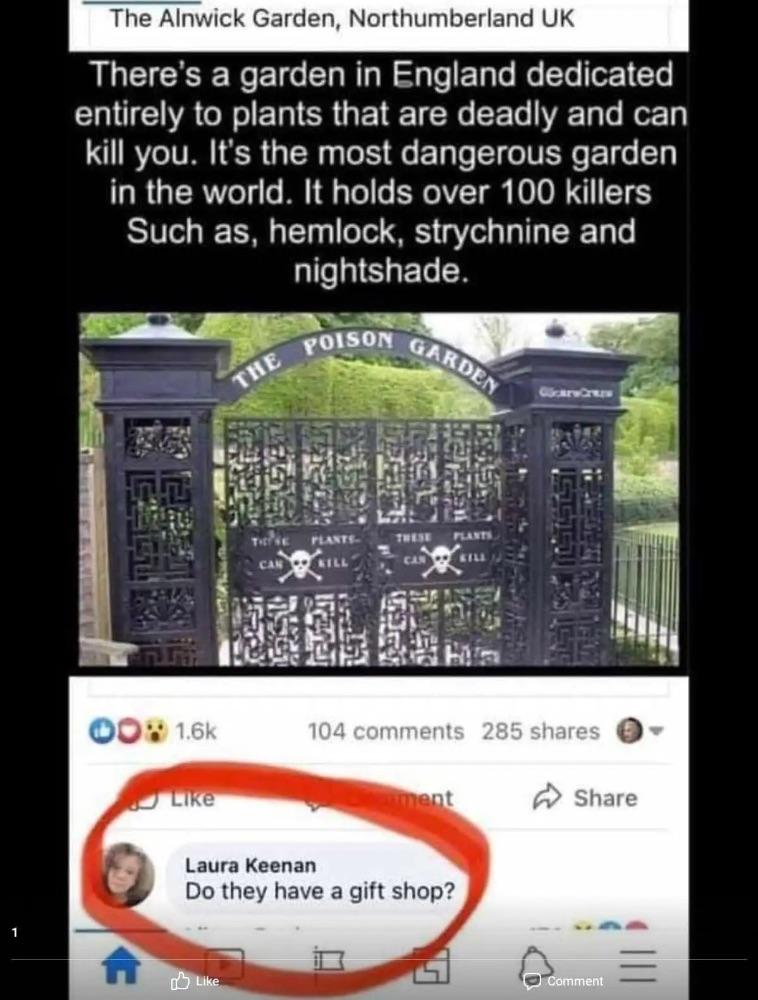Open the 104 comments link
Viewport: 758px width, 1000px height.
386,731
